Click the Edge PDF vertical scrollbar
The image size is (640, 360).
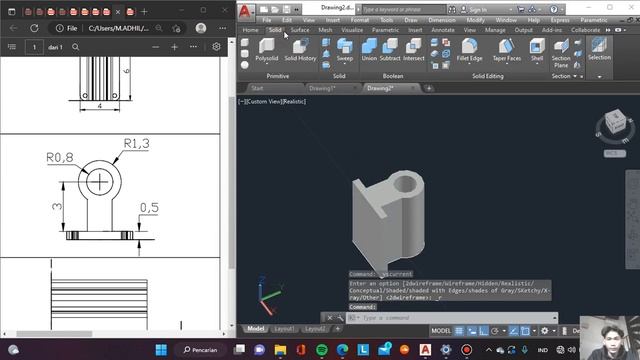(x=231, y=183)
